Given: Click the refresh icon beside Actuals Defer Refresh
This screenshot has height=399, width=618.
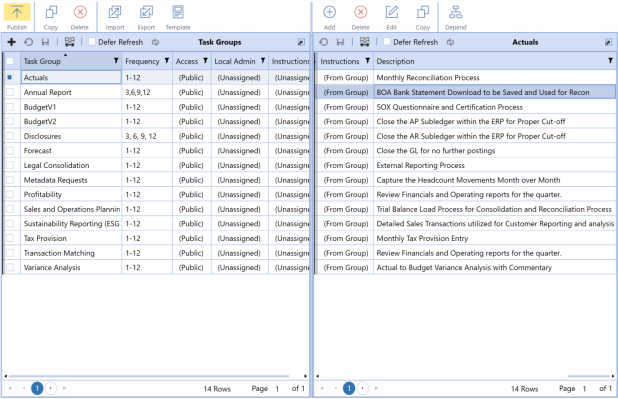Looking at the screenshot, I should (x=450, y=42).
